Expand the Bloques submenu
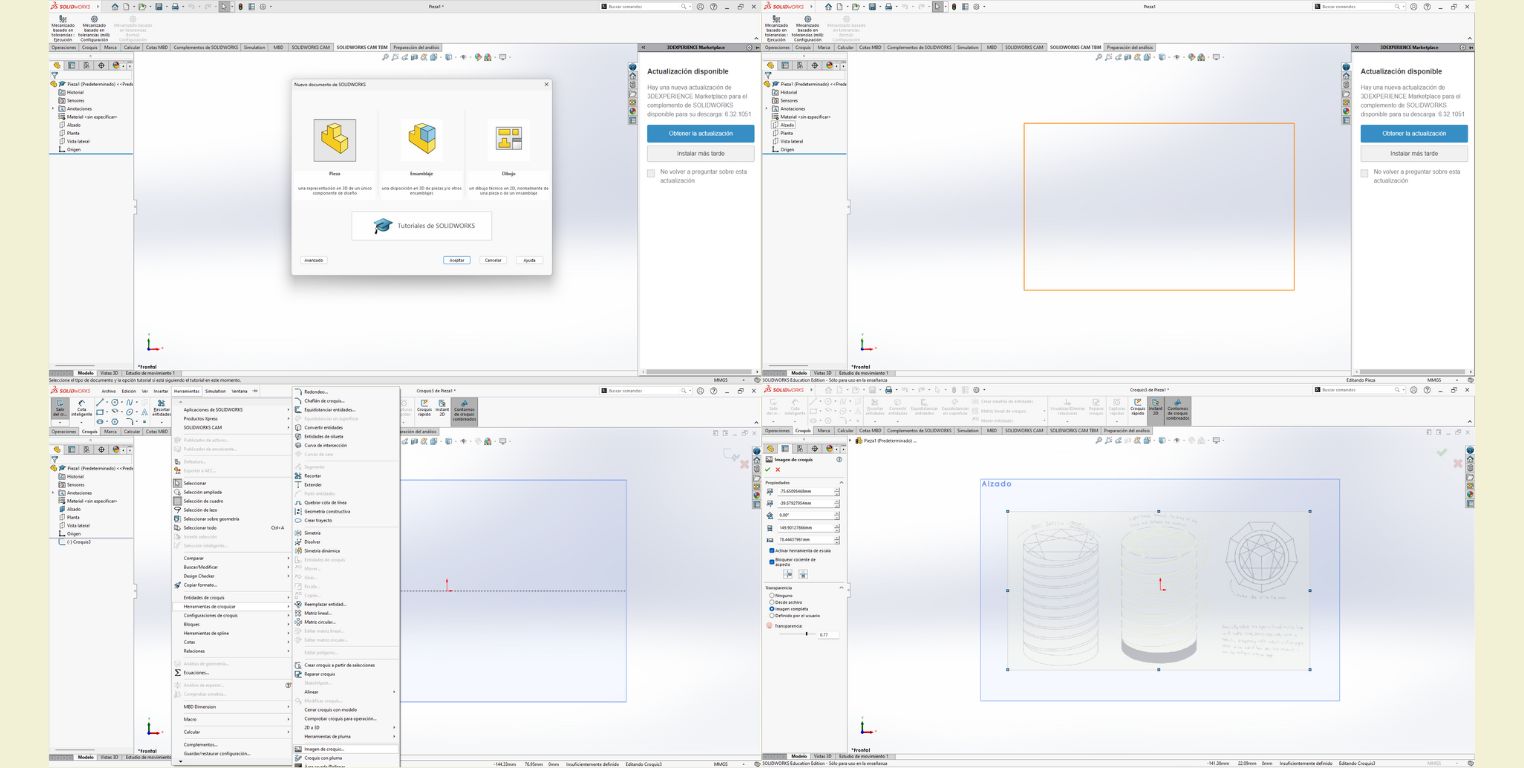1524x768 pixels. [230, 624]
